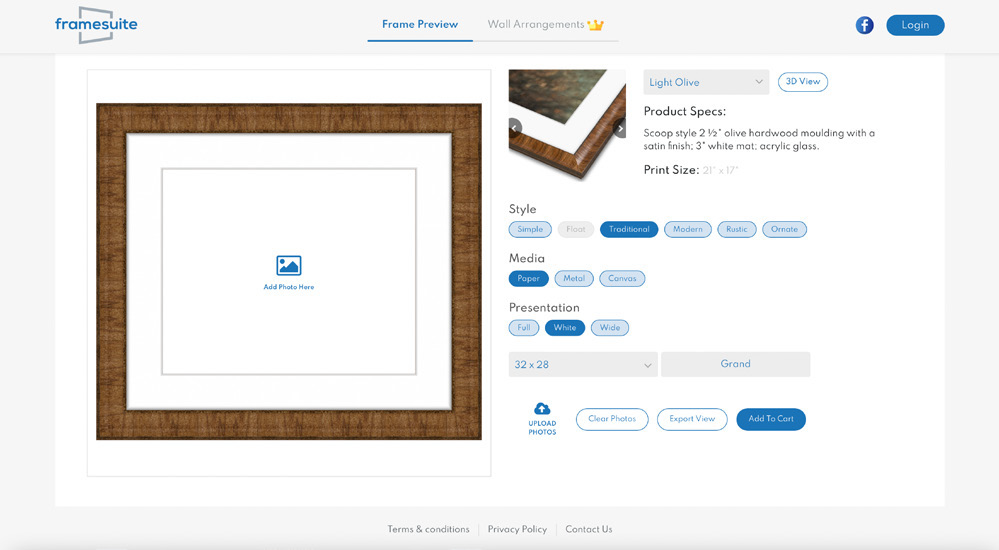
Task: Click the Facebook icon in header
Action: tap(865, 25)
